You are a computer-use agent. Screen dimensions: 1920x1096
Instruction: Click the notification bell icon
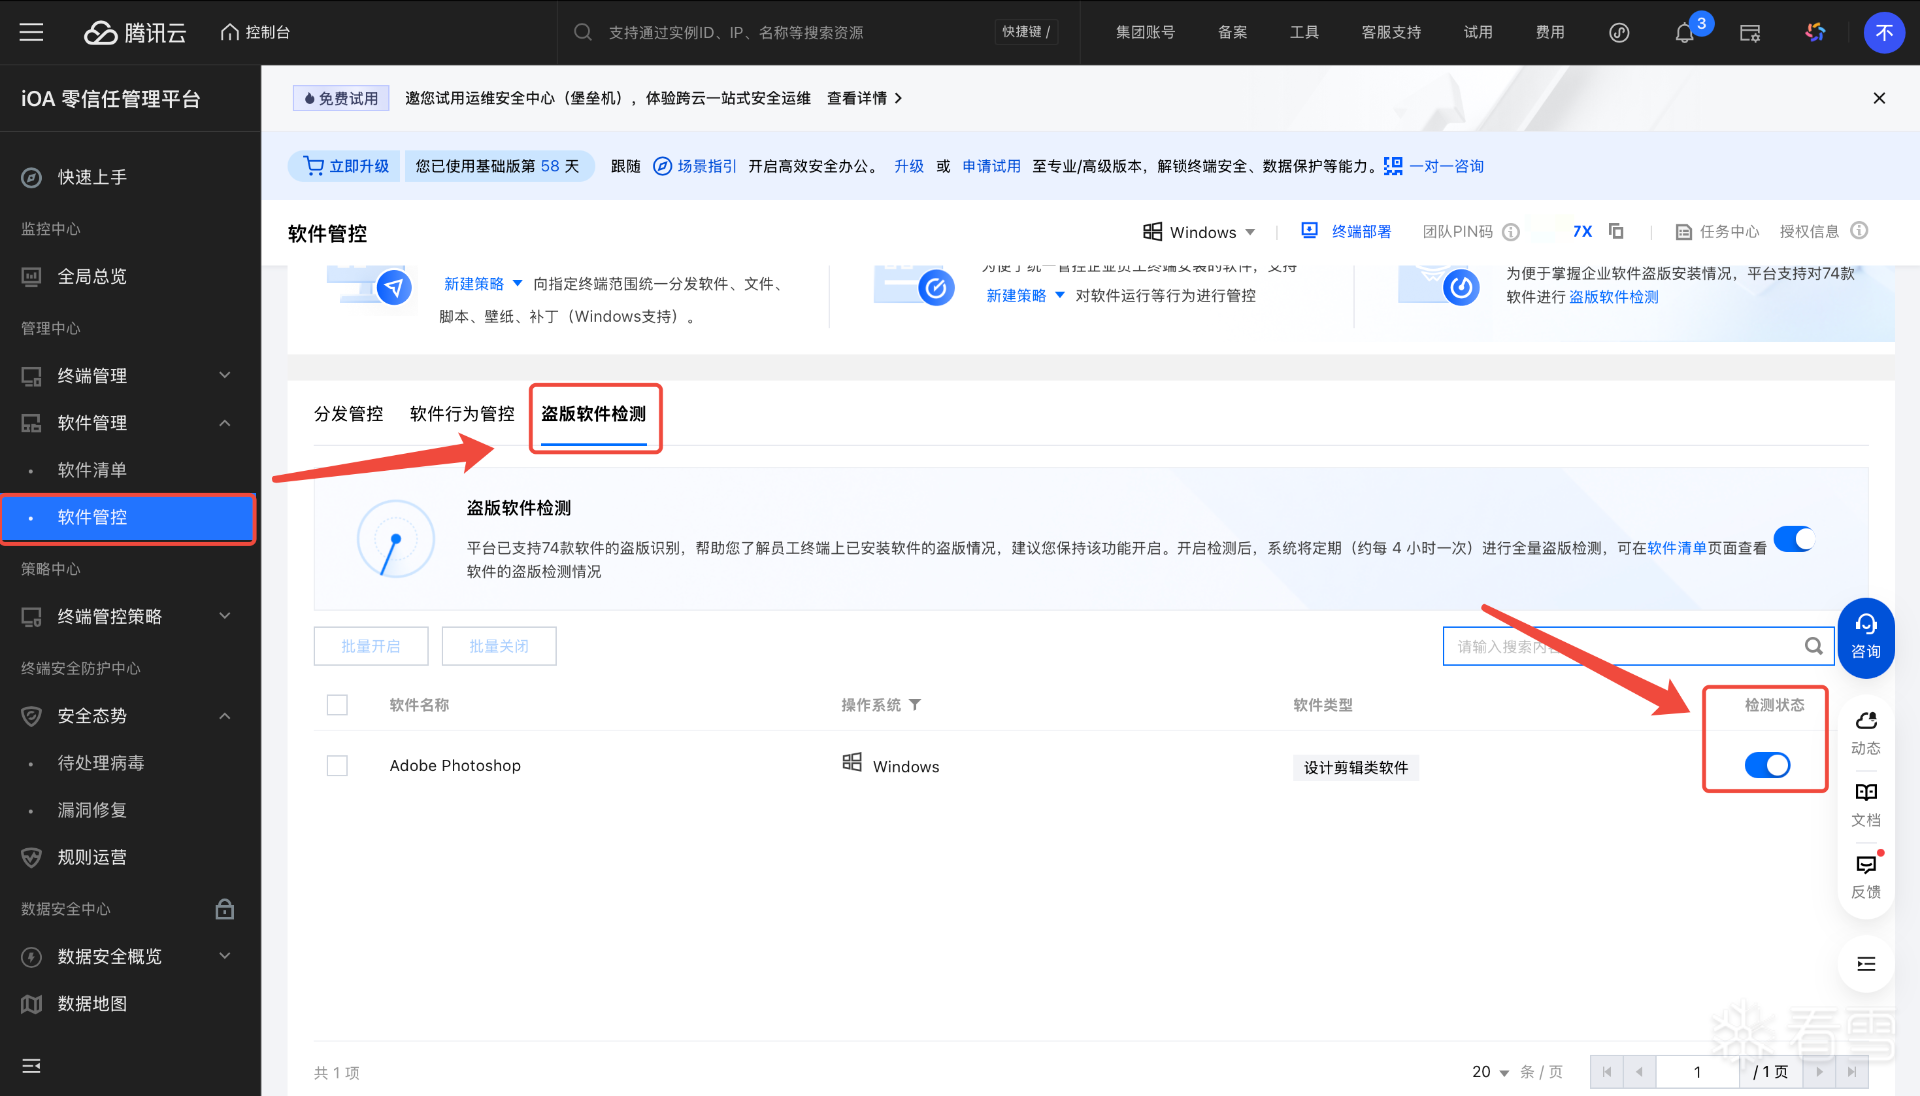click(x=1685, y=33)
